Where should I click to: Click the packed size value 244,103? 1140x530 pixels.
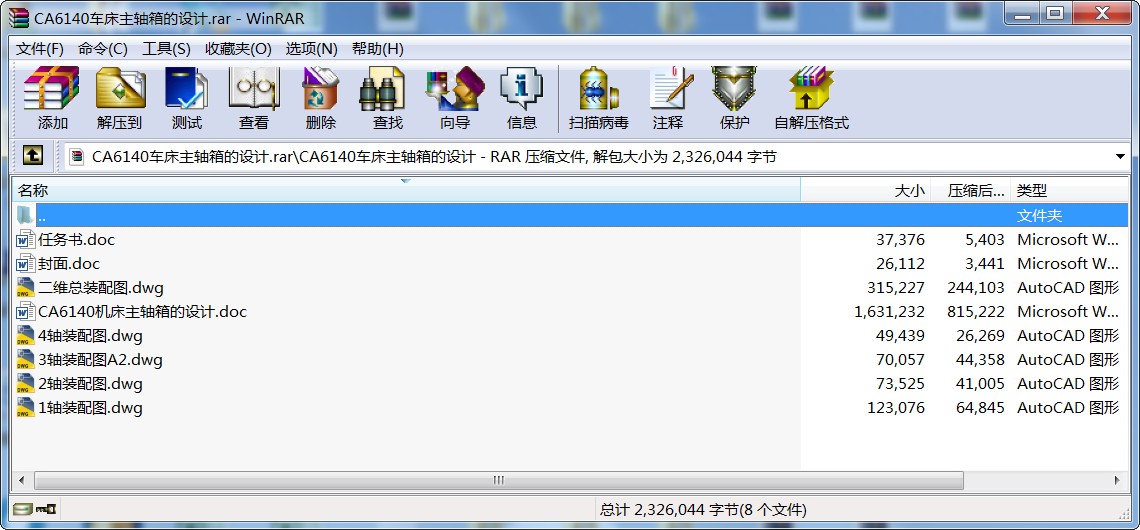[x=976, y=287]
